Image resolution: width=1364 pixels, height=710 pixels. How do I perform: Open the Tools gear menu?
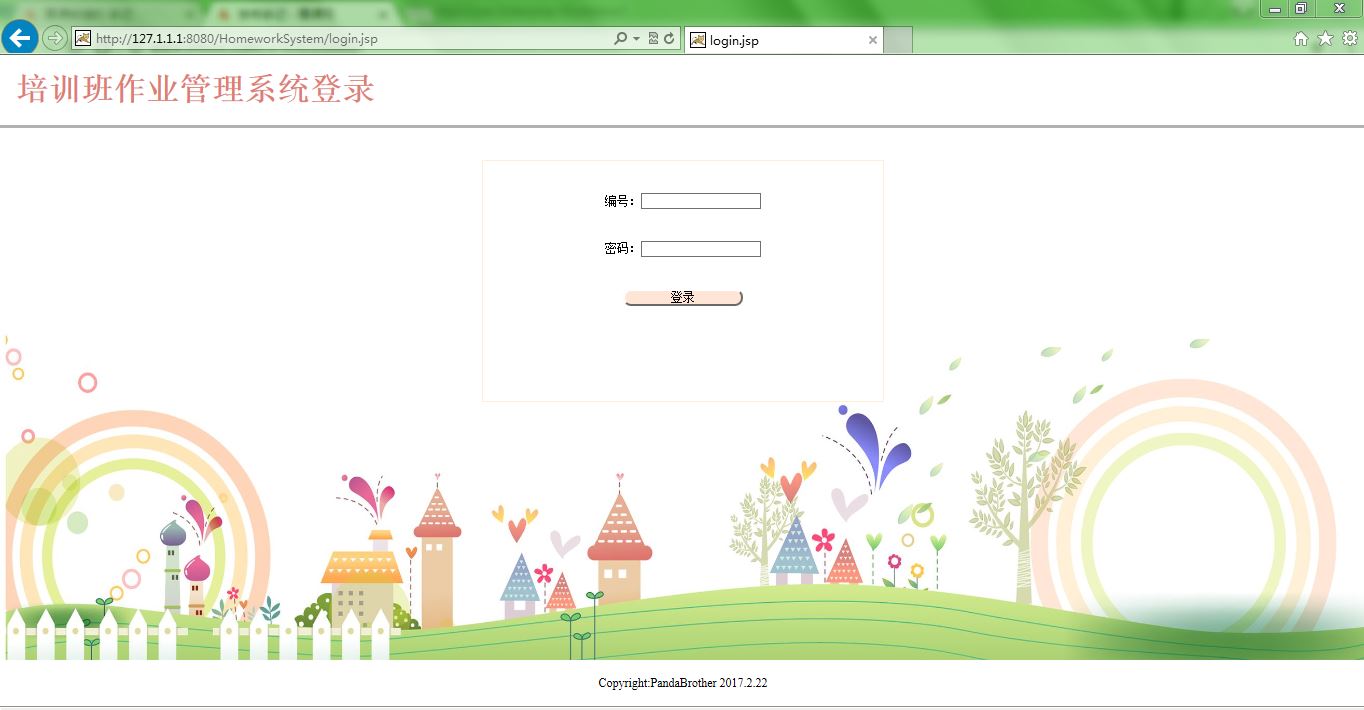[x=1348, y=40]
